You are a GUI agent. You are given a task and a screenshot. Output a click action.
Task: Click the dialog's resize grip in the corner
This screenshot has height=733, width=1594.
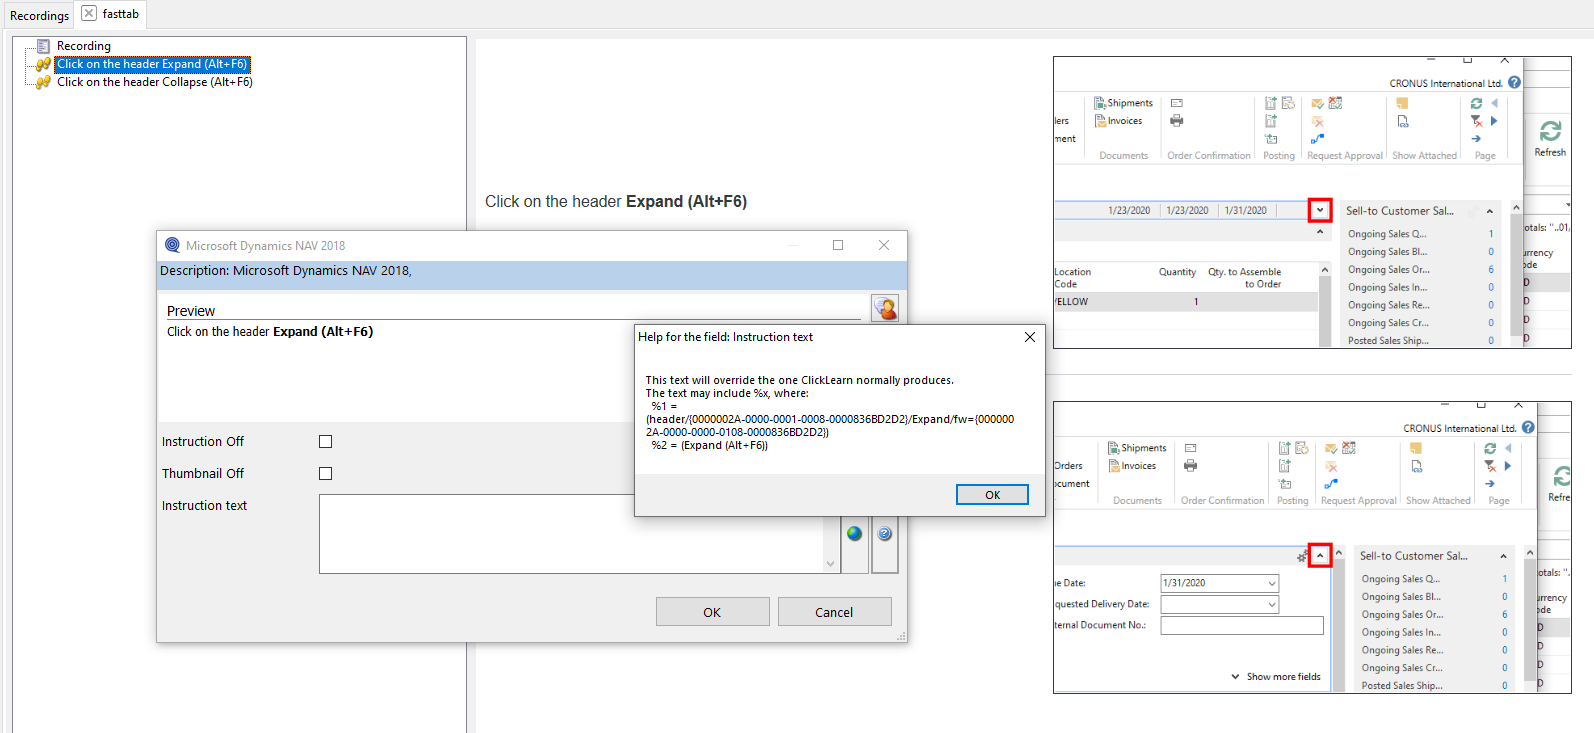click(x=901, y=636)
